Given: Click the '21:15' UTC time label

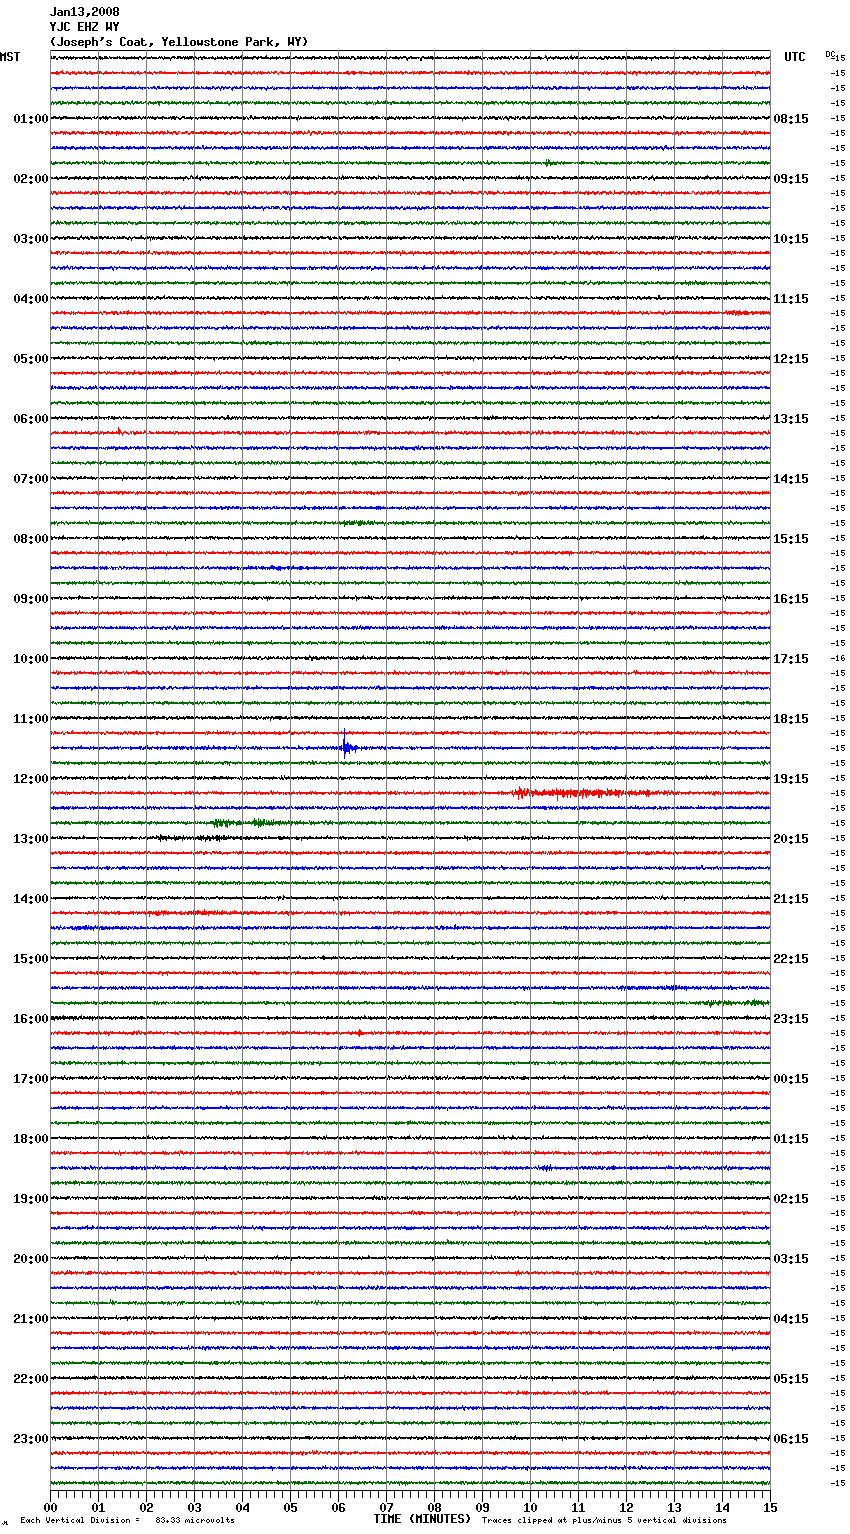Looking at the screenshot, I should click(791, 899).
